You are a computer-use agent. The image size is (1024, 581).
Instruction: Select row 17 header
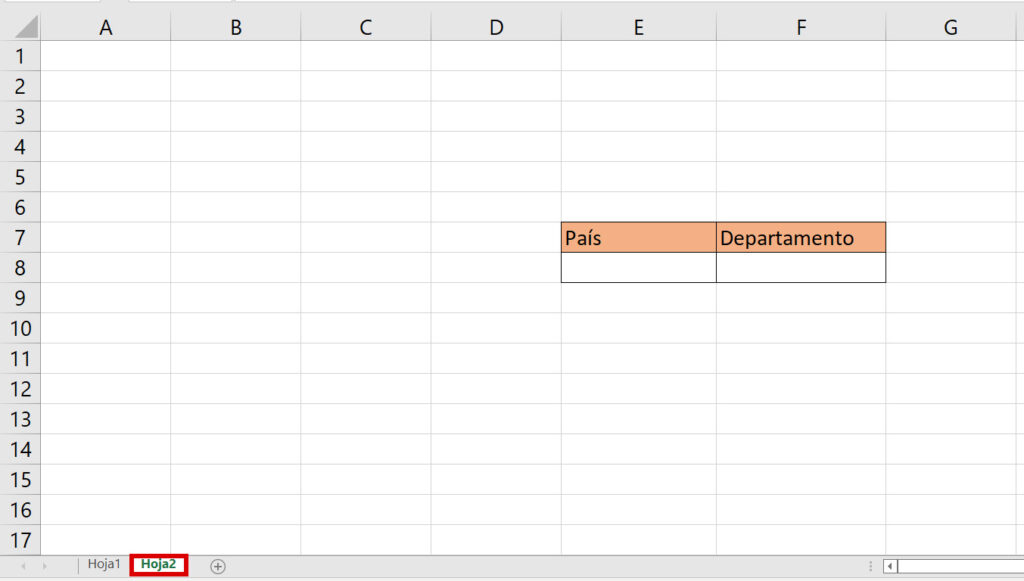(x=20, y=540)
